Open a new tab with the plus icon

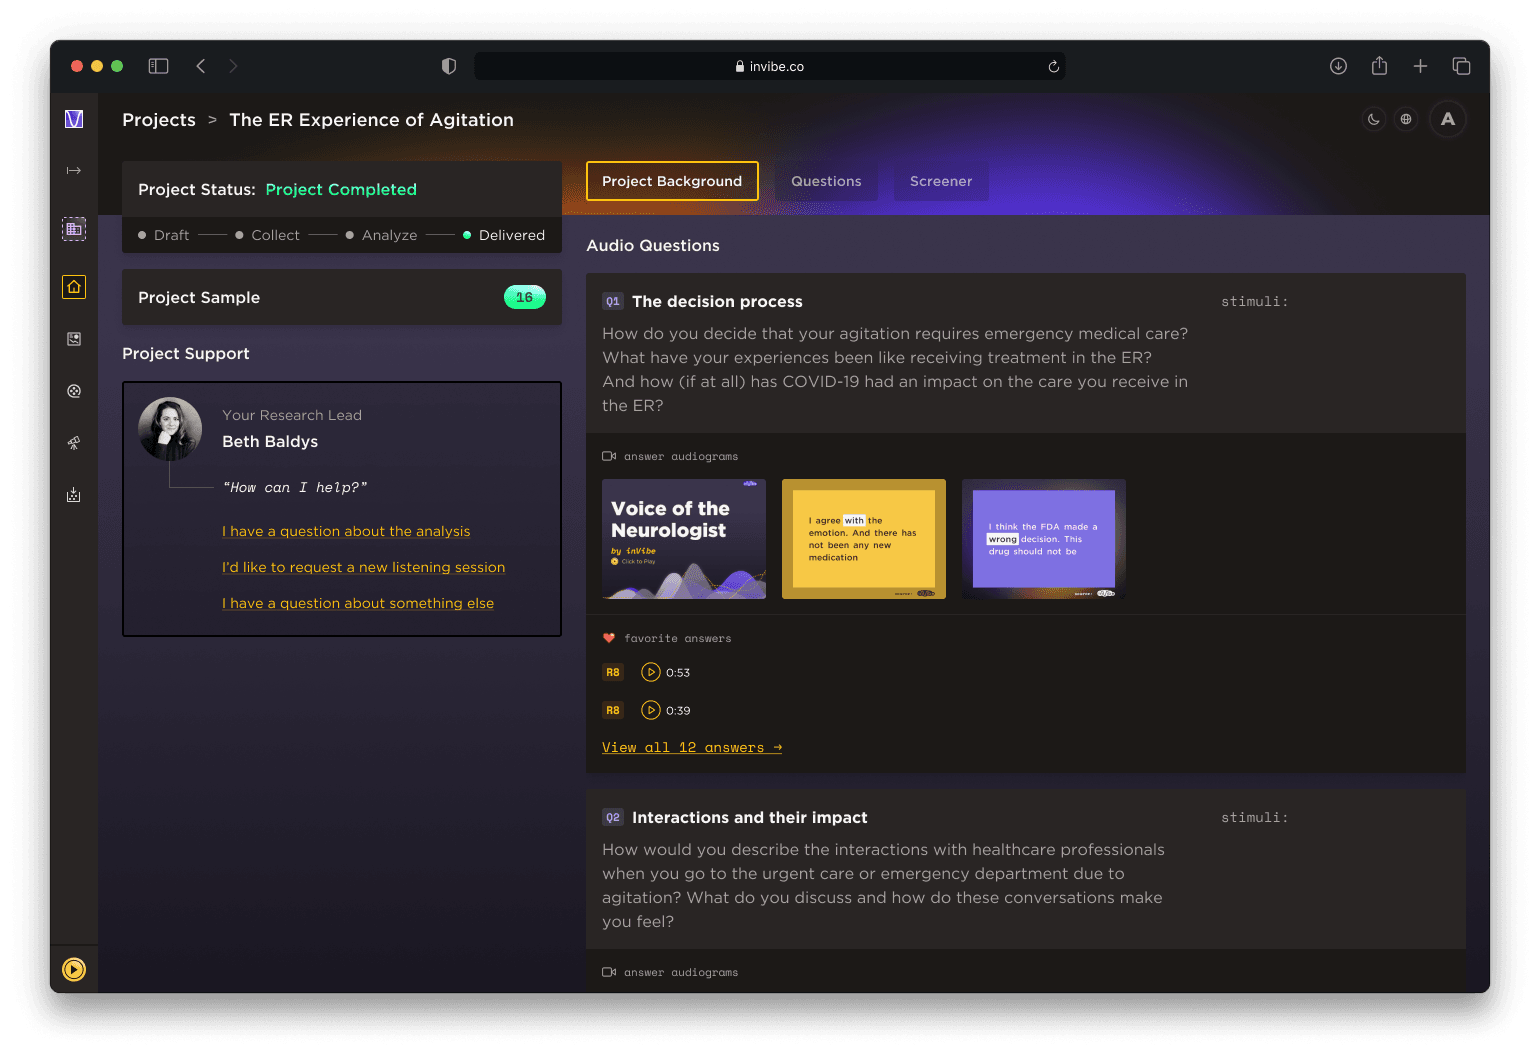point(1420,66)
